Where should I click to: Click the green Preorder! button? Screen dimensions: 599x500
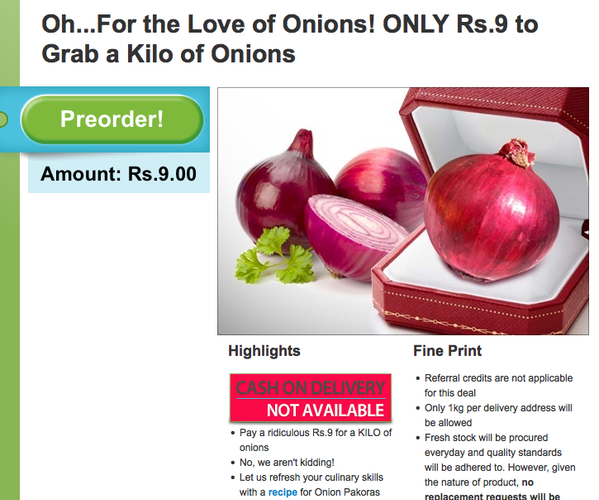tap(112, 119)
